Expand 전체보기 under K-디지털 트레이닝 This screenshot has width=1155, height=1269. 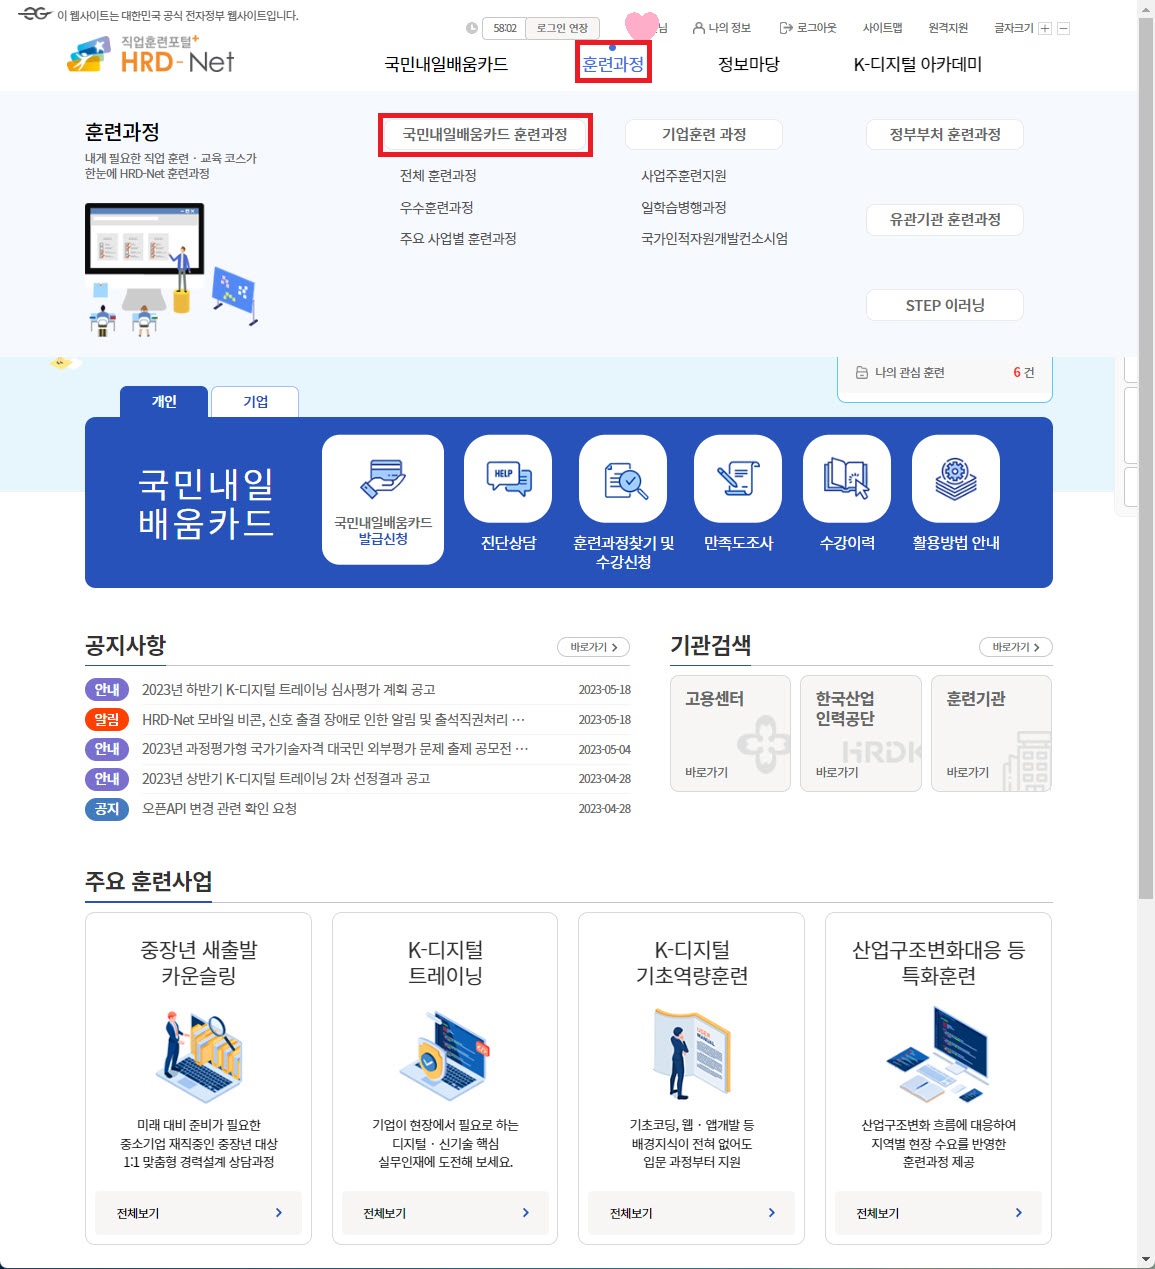(x=445, y=1213)
